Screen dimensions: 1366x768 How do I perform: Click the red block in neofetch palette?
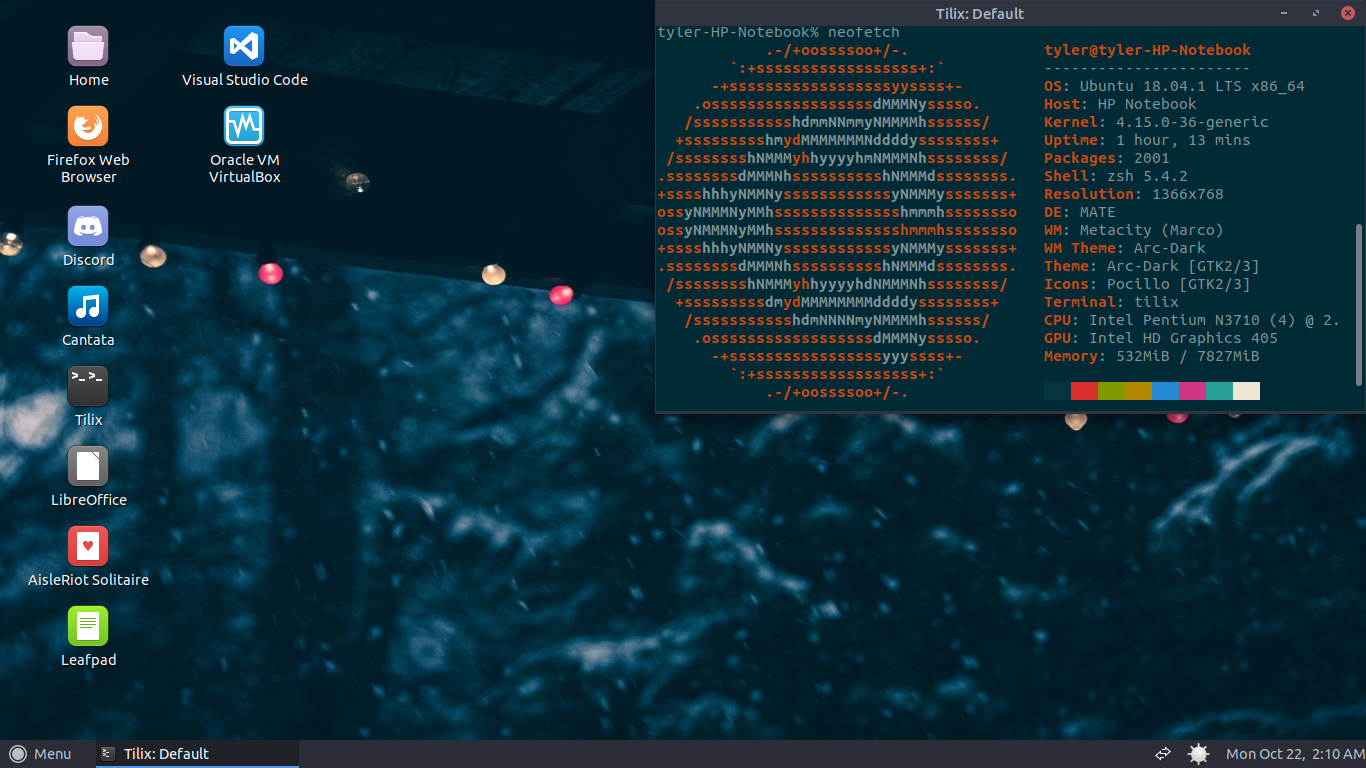[x=1084, y=391]
